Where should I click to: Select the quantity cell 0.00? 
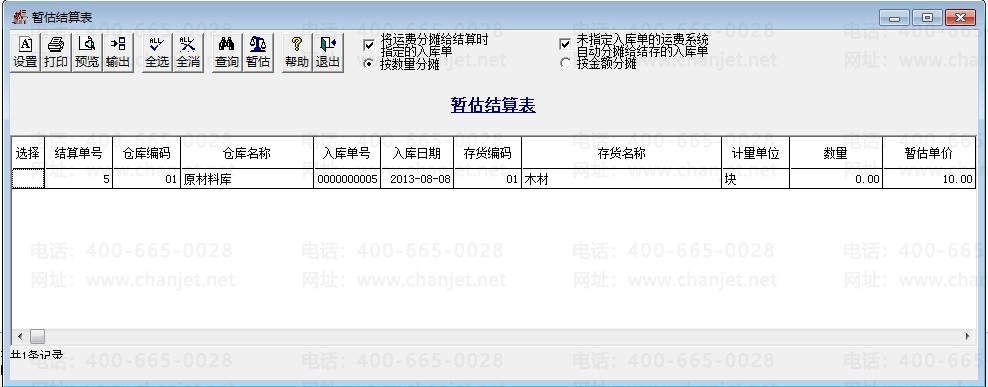point(836,179)
